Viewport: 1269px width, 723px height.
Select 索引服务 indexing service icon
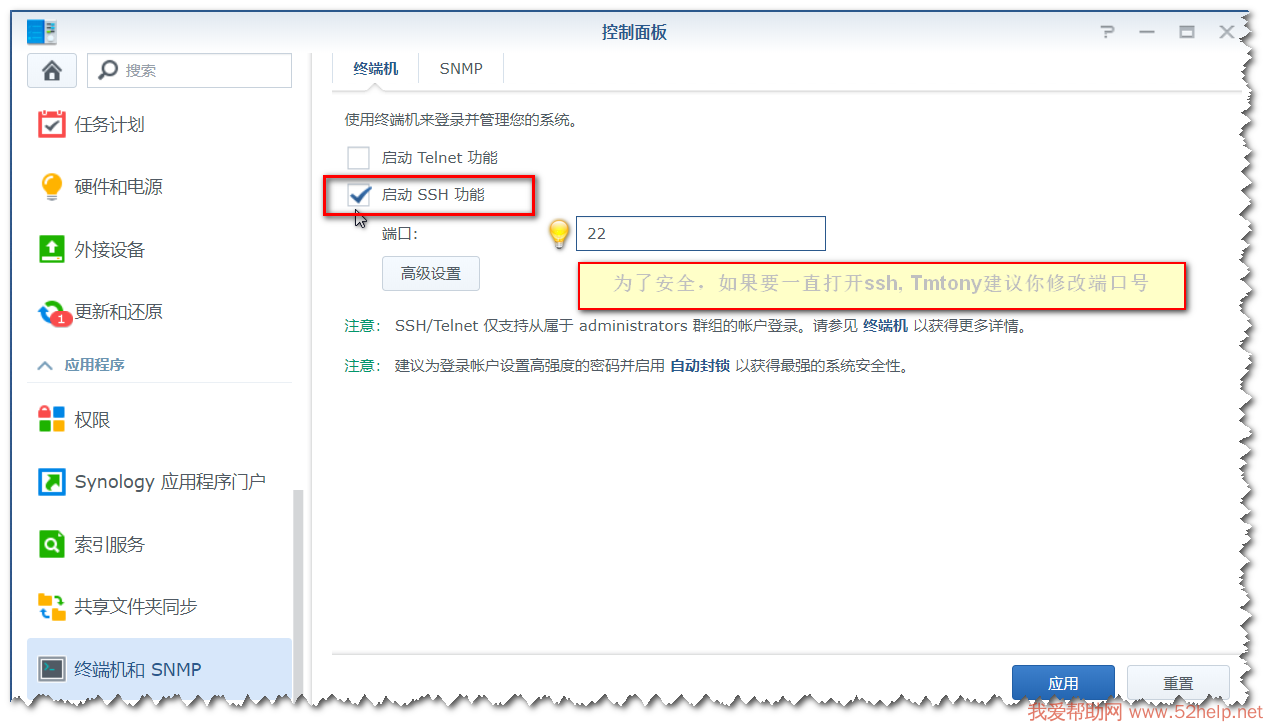tap(51, 545)
